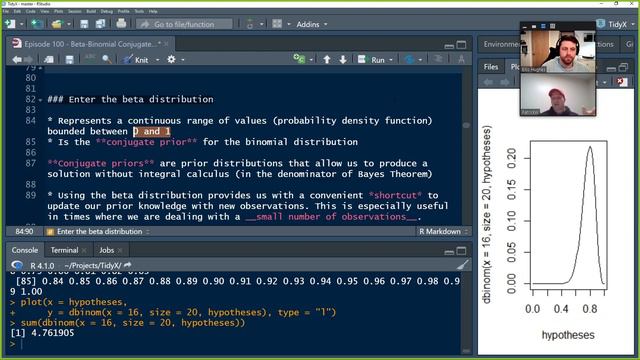This screenshot has width=640, height=360.
Task: Close the Terminal tab
Action: tap(84, 250)
